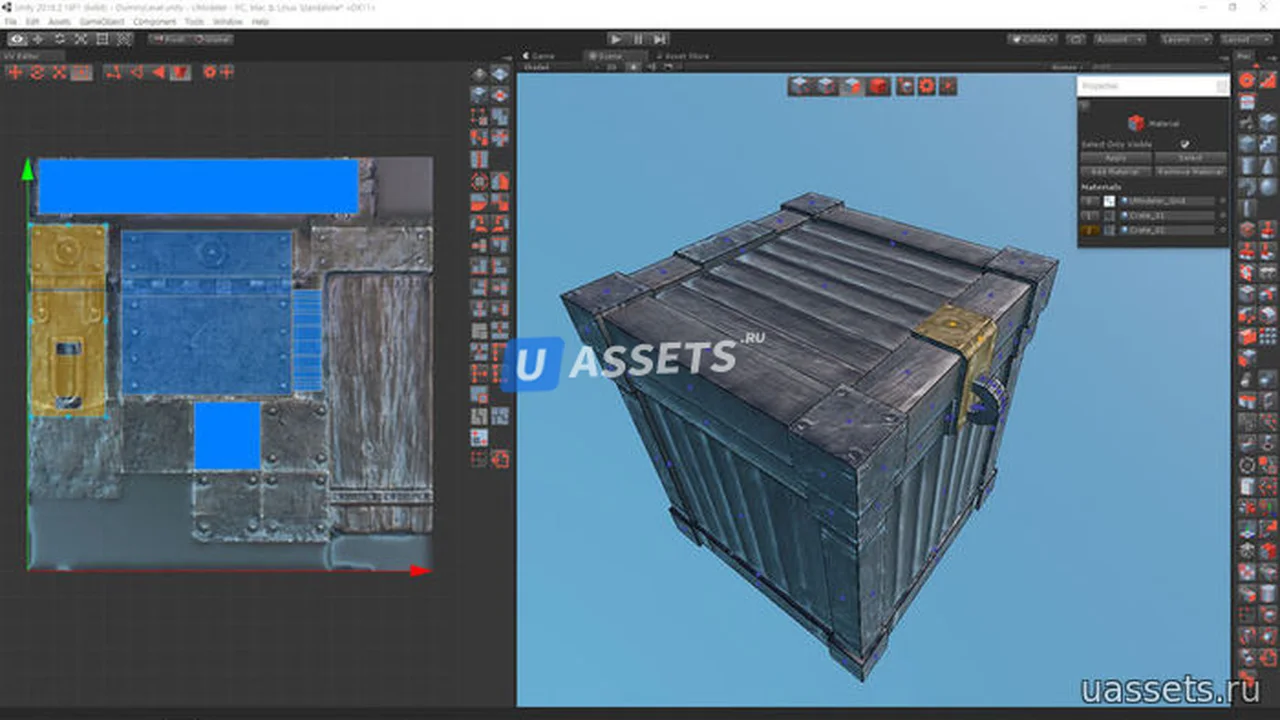Viewport: 1280px width, 720px height.
Task: Select the solid red cube mode icon in scene
Action: (877, 86)
